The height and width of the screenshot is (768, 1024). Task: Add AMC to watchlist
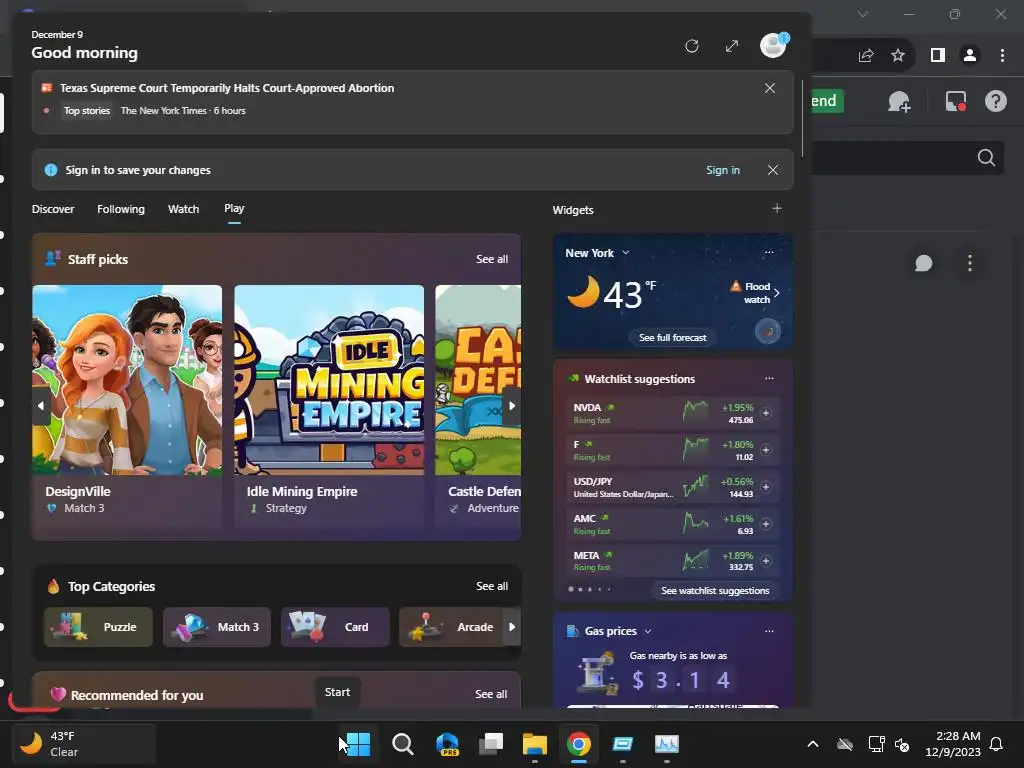[766, 524]
